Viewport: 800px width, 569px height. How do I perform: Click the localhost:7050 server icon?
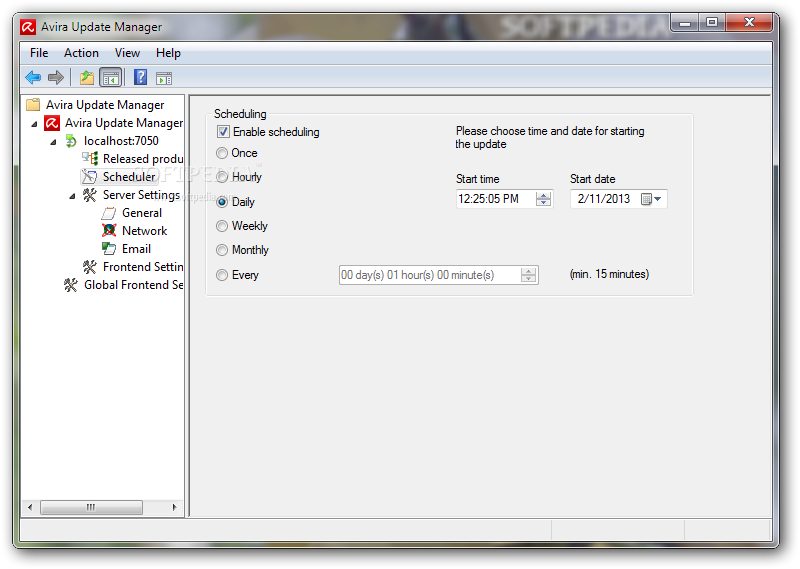[71, 141]
